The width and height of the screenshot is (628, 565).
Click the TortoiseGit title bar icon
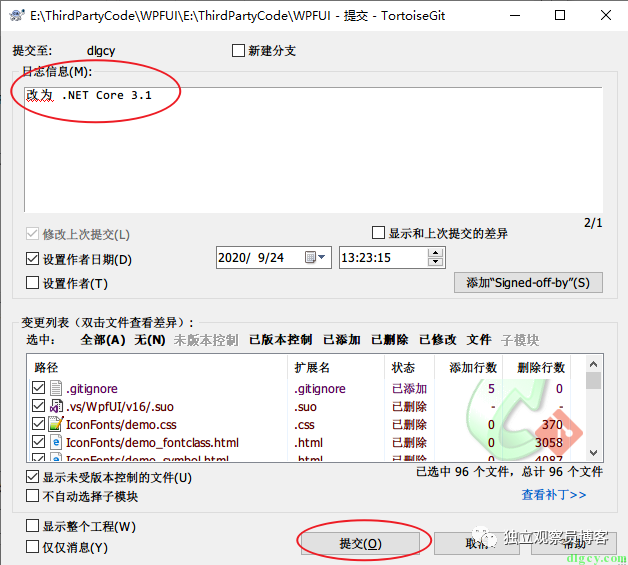click(16, 16)
